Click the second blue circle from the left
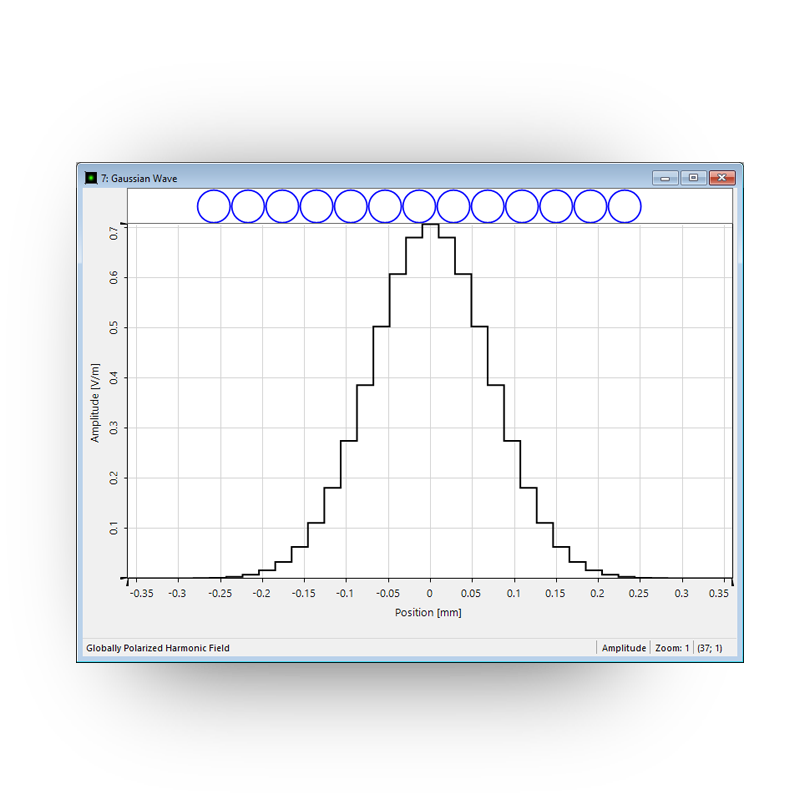Screen dimensions: 800x800 (248, 206)
